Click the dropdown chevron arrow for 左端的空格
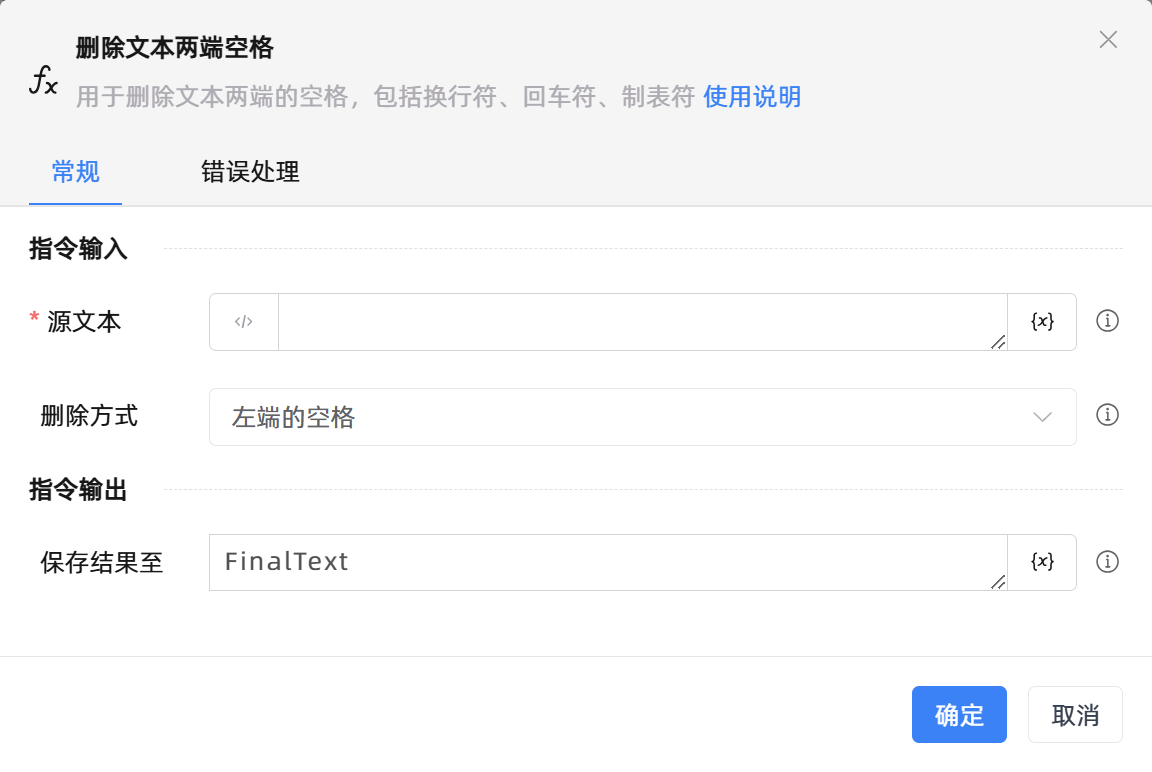Screen dimensions: 1152x772 (x=1042, y=417)
